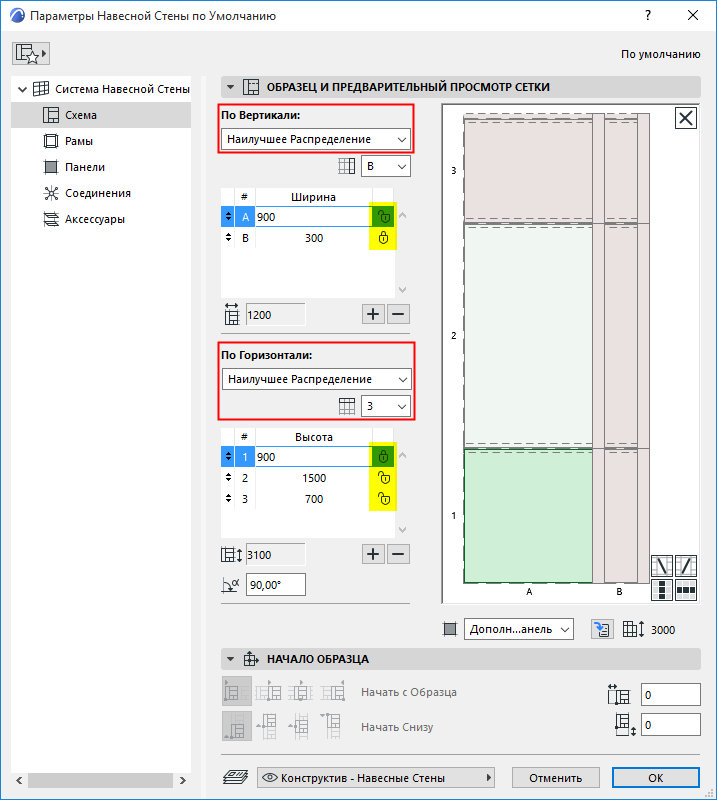The height and width of the screenshot is (800, 717).
Task: Click the tree panel's left scroll arrow
Action: [19, 780]
